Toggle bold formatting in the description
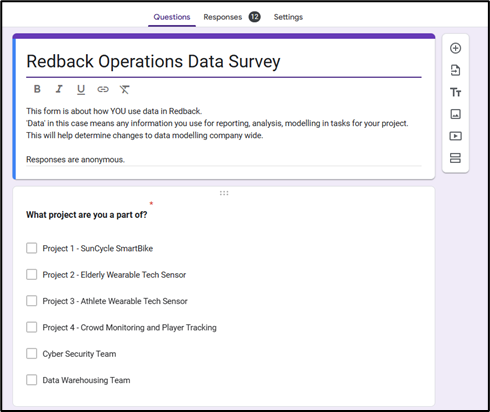Image resolution: width=490 pixels, height=412 pixels. click(37, 89)
